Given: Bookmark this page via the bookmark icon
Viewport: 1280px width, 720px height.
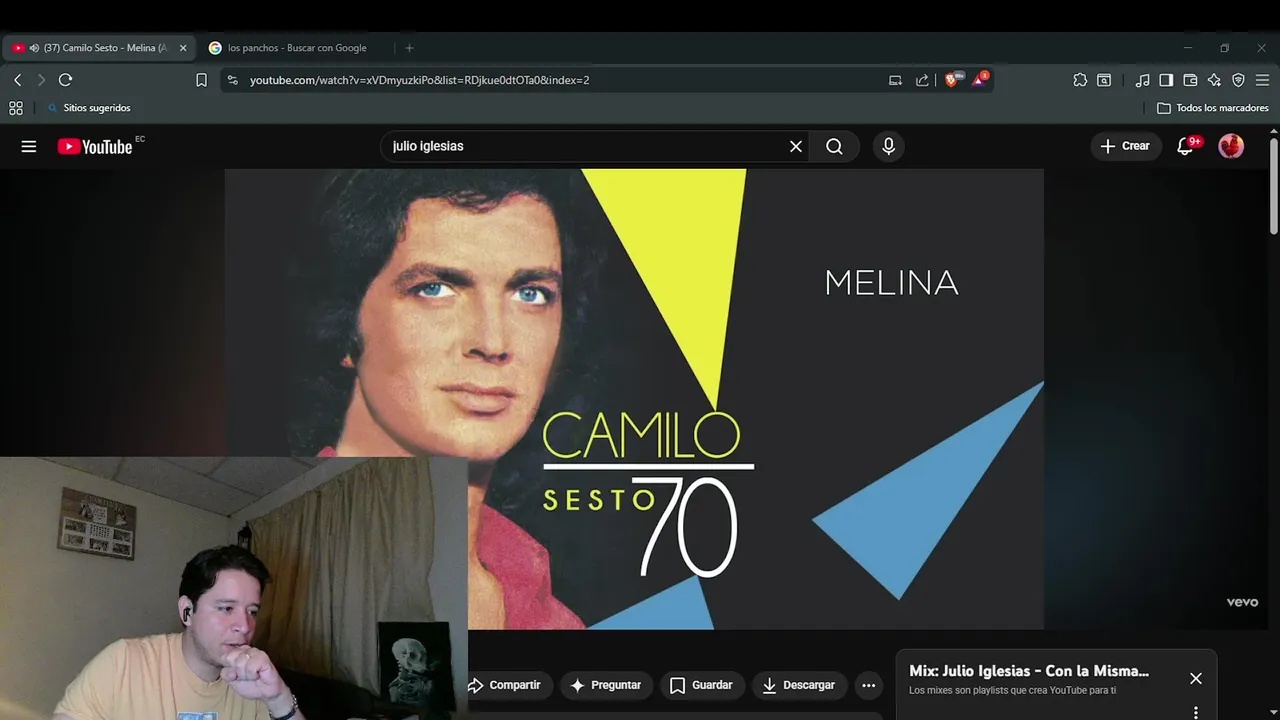Looking at the screenshot, I should tap(201, 80).
